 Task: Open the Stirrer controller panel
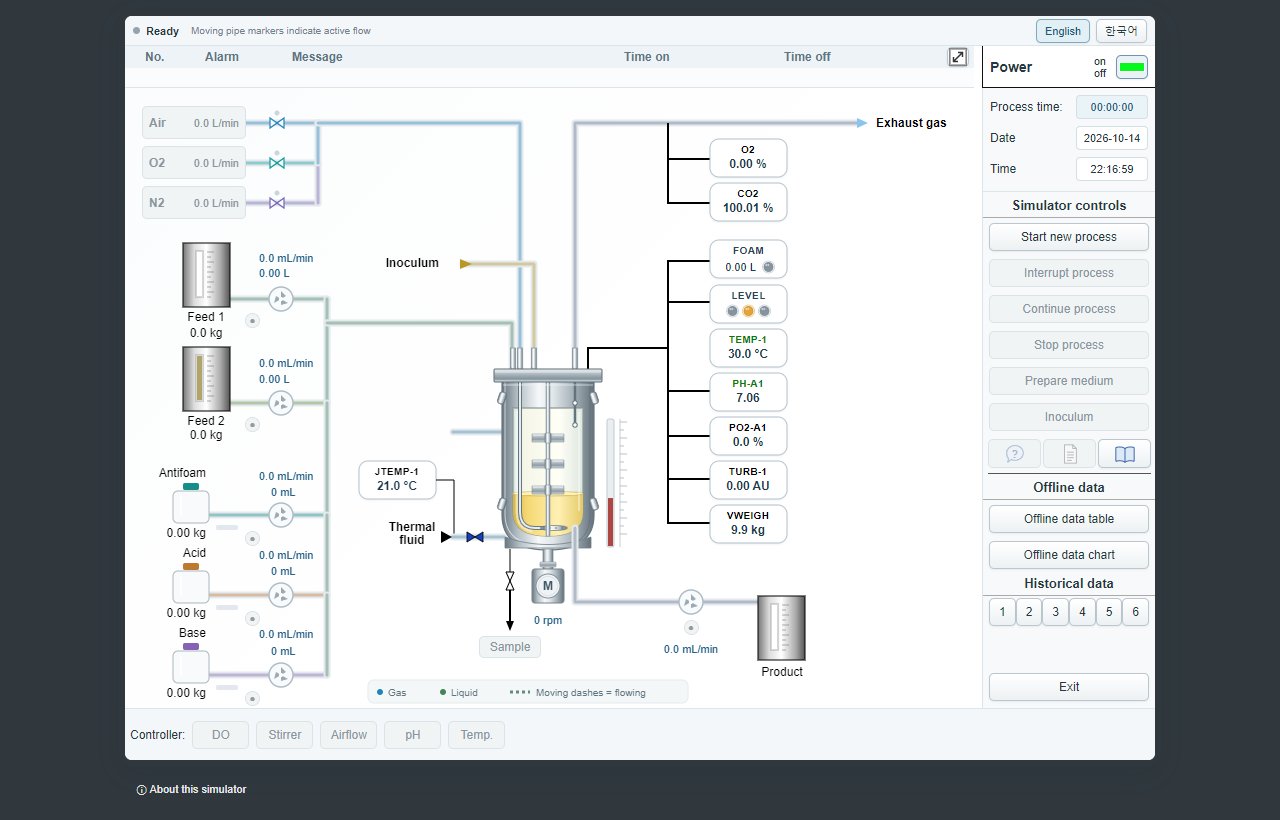[285, 735]
